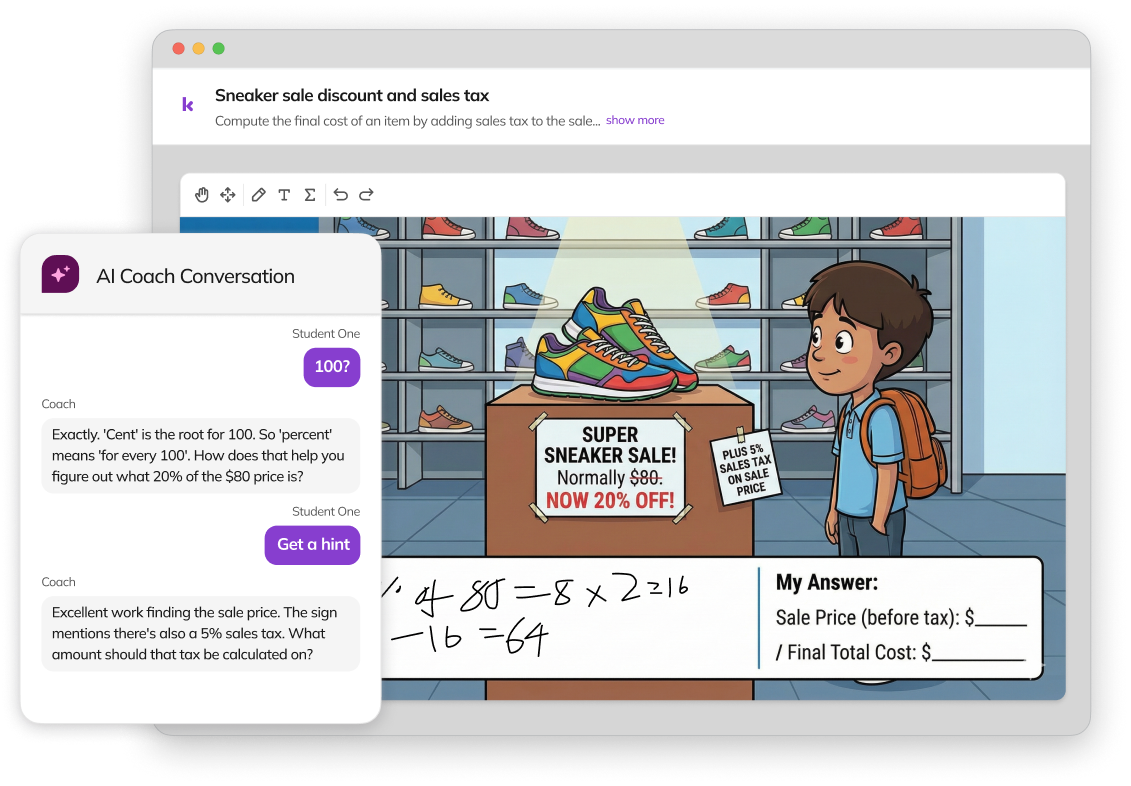Viewport: 1131px width, 786px height.
Task: Click the handwritten '=64' work
Action: click(514, 637)
